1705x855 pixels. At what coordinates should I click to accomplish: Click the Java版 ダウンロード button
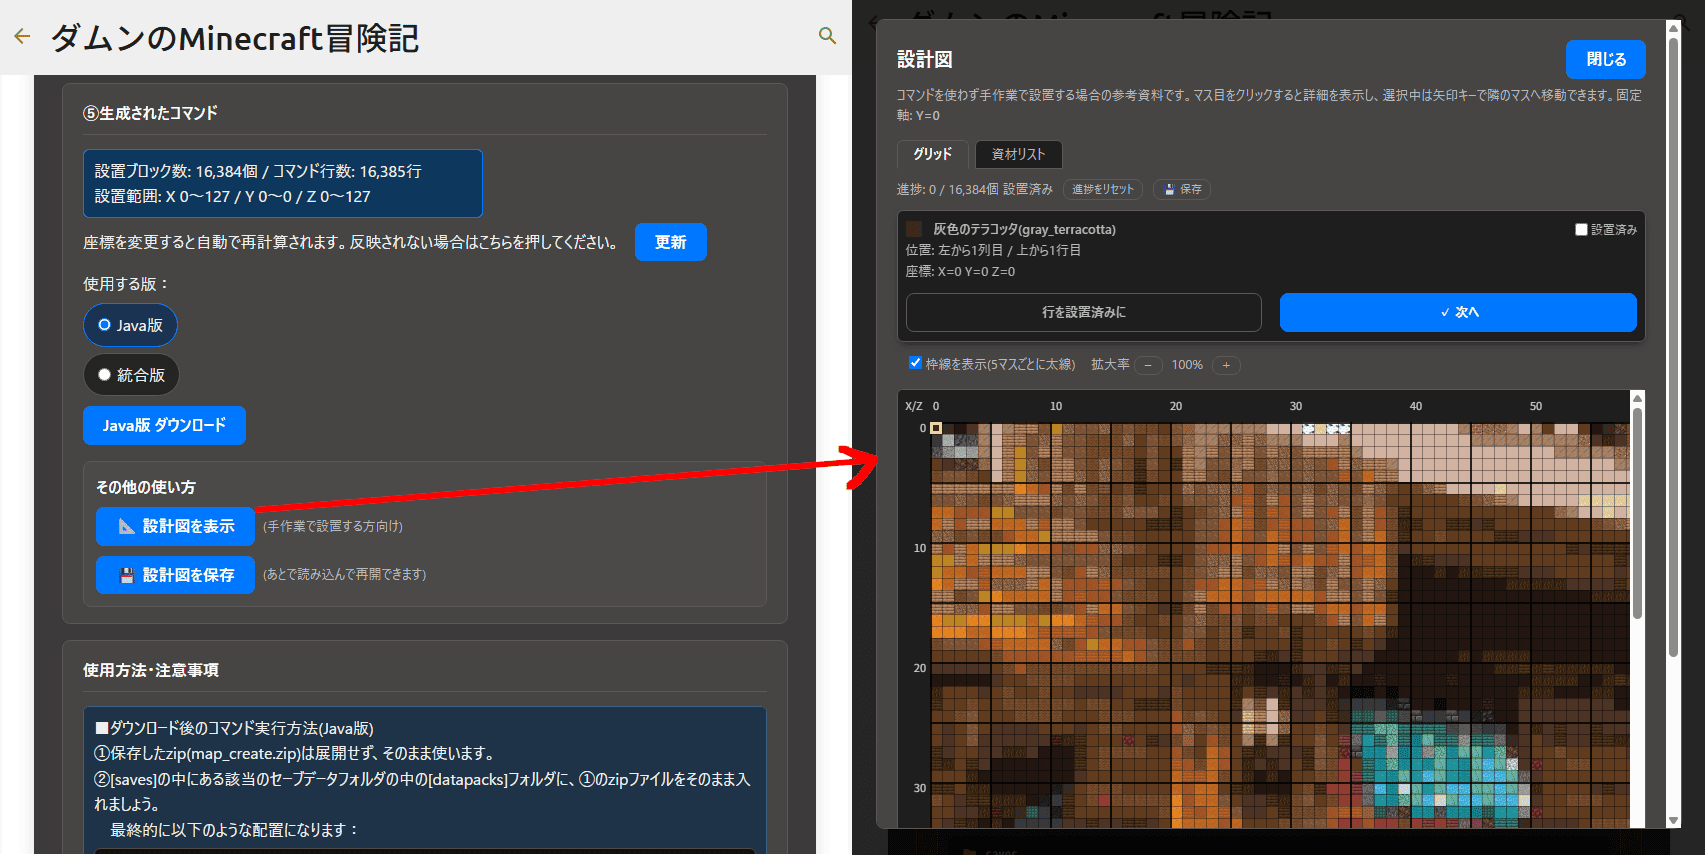pyautogui.click(x=164, y=425)
